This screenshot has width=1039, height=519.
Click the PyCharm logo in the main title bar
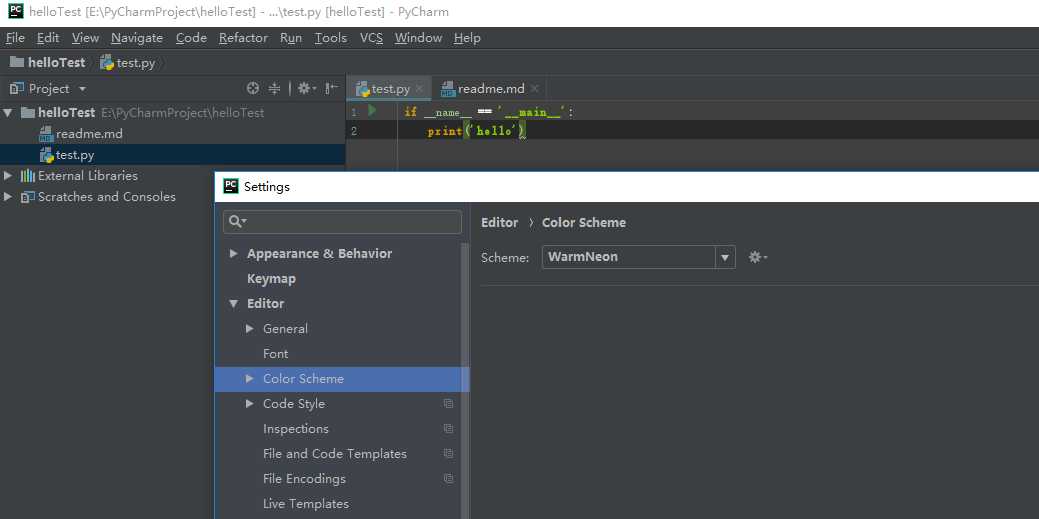click(16, 11)
